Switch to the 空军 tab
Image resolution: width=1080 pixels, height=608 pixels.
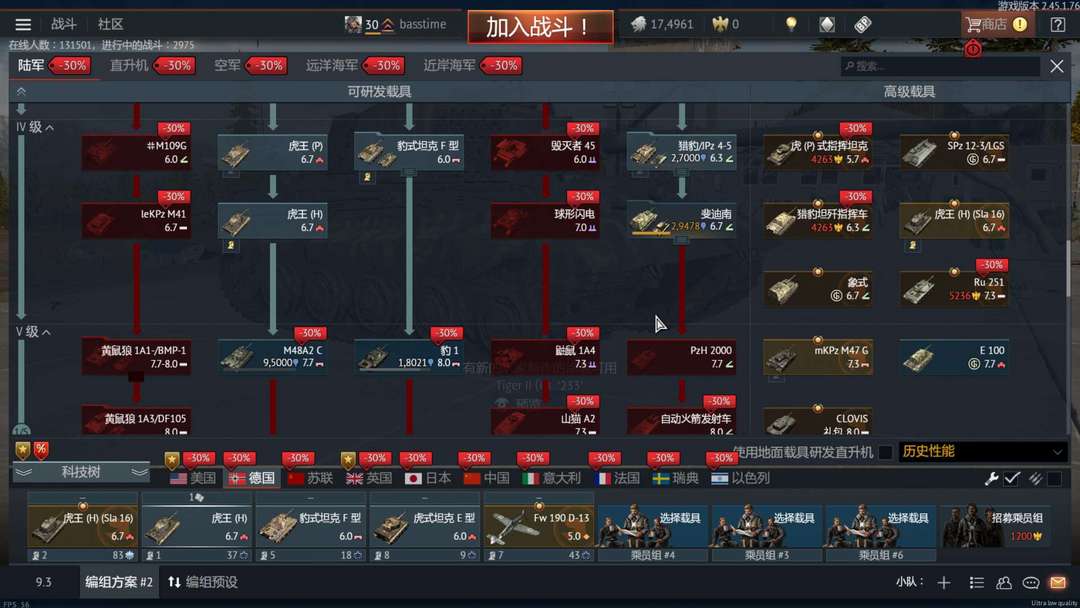click(x=227, y=65)
